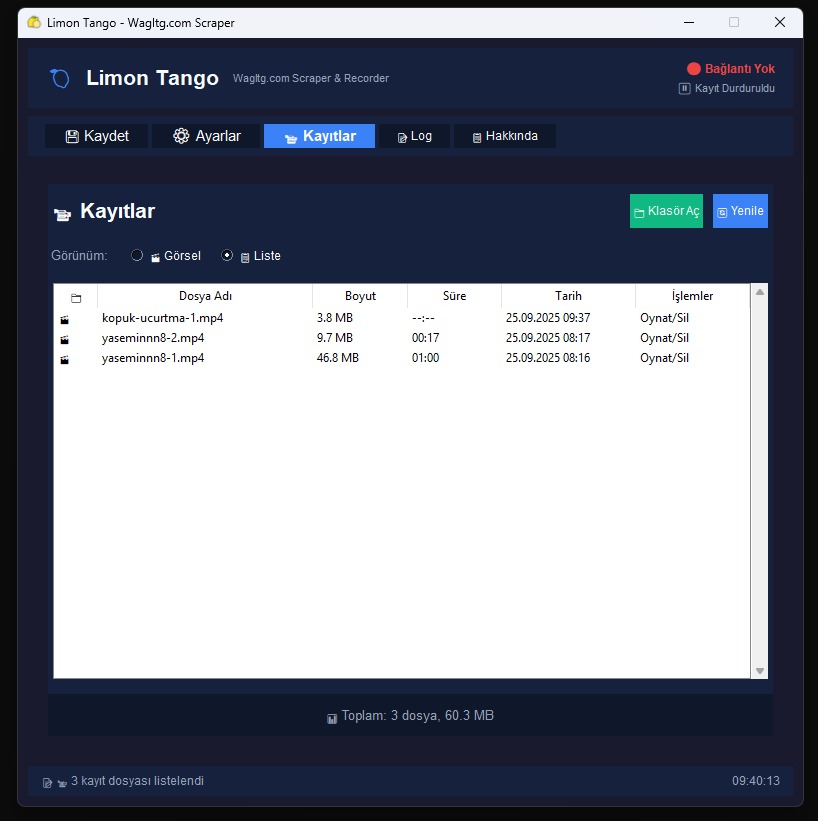Sort by Boyut column header
Viewport: 818px width, 821px height.
point(360,296)
